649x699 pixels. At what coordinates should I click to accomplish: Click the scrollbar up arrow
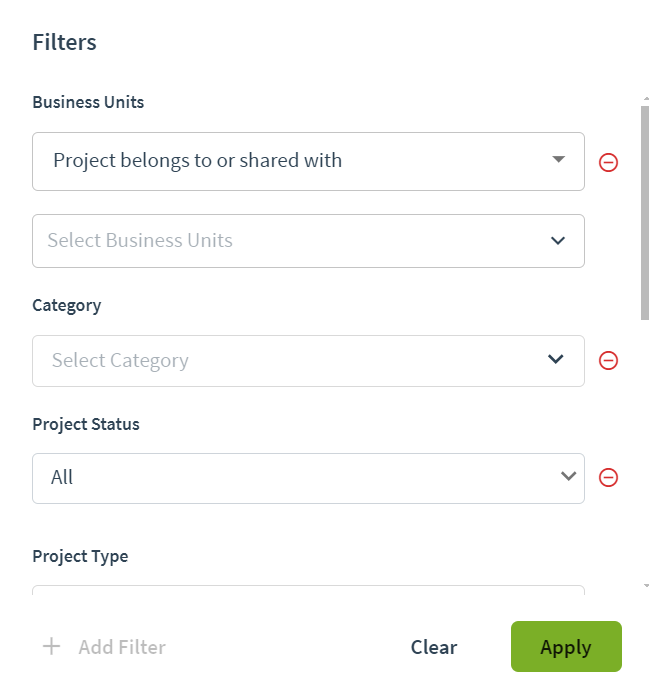(646, 98)
